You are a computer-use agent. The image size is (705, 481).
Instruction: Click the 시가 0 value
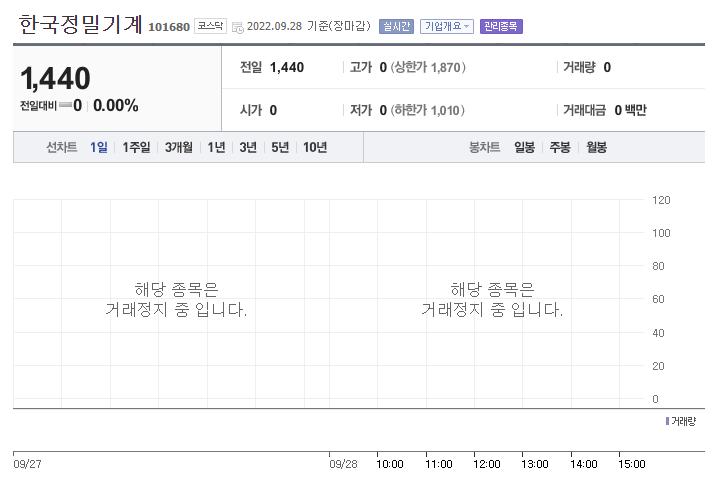(x=273, y=110)
